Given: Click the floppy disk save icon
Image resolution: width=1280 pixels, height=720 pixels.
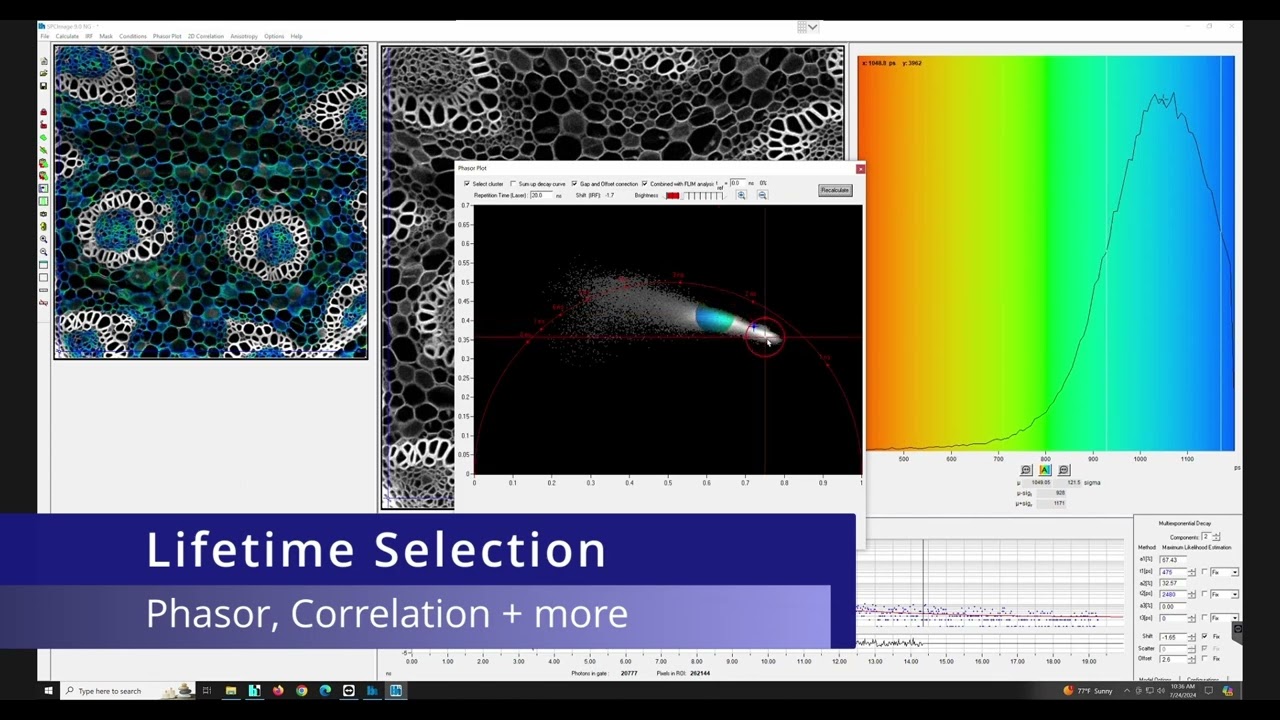Looking at the screenshot, I should (44, 86).
